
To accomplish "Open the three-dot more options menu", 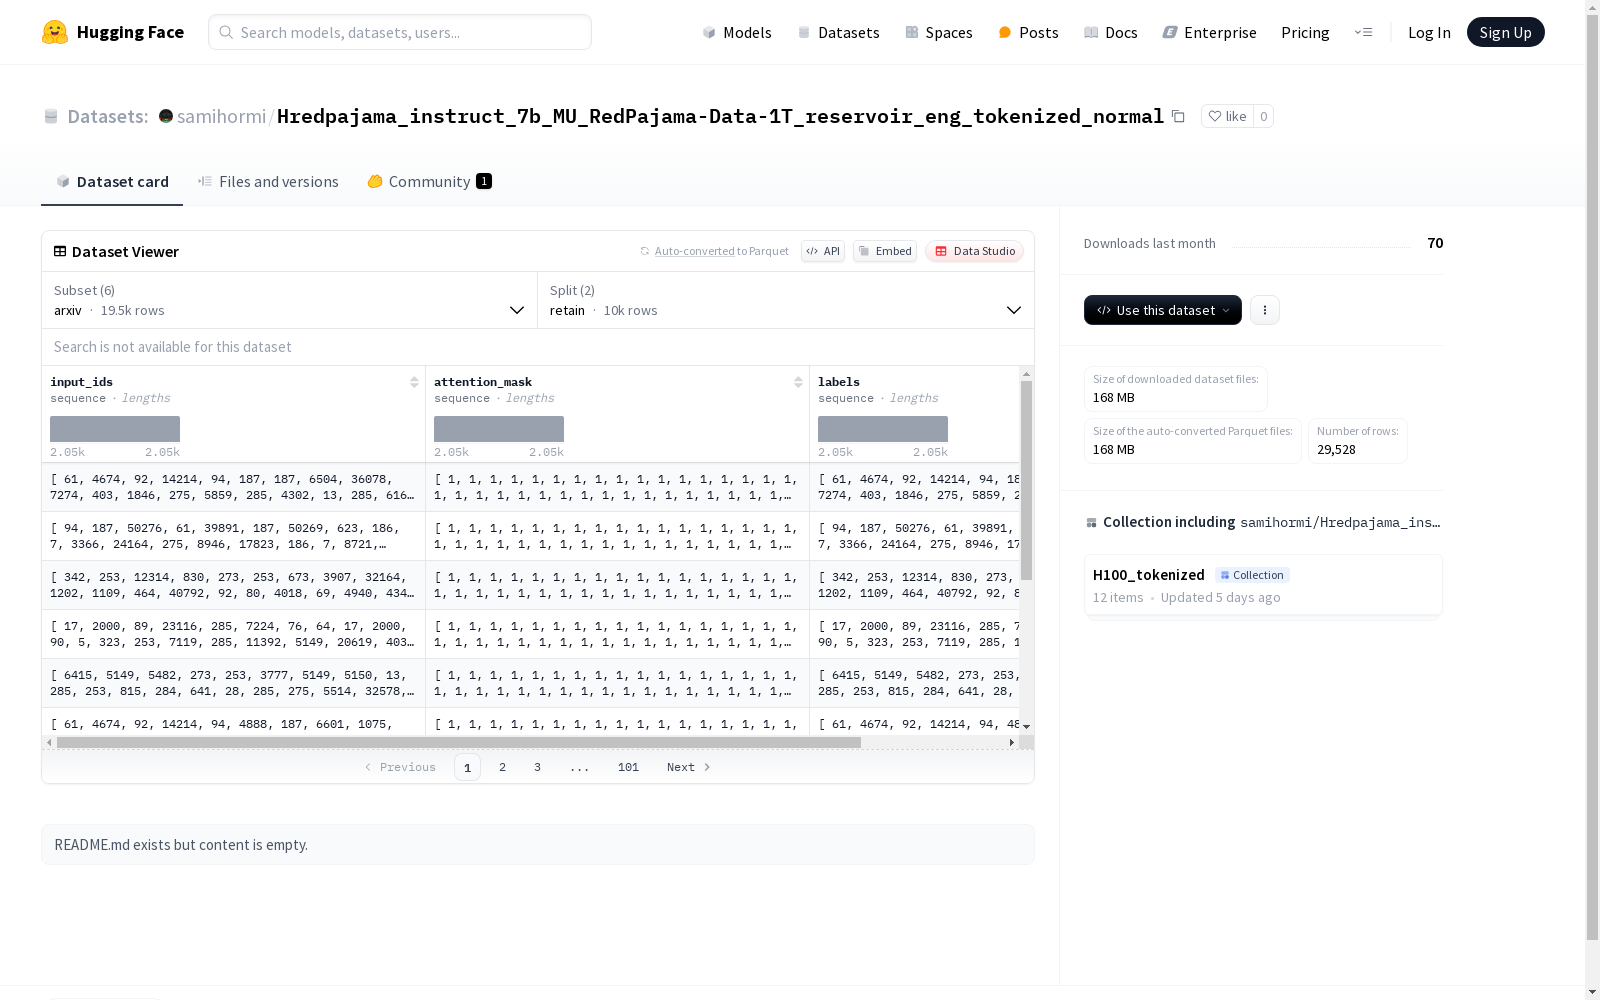I will click(1265, 310).
